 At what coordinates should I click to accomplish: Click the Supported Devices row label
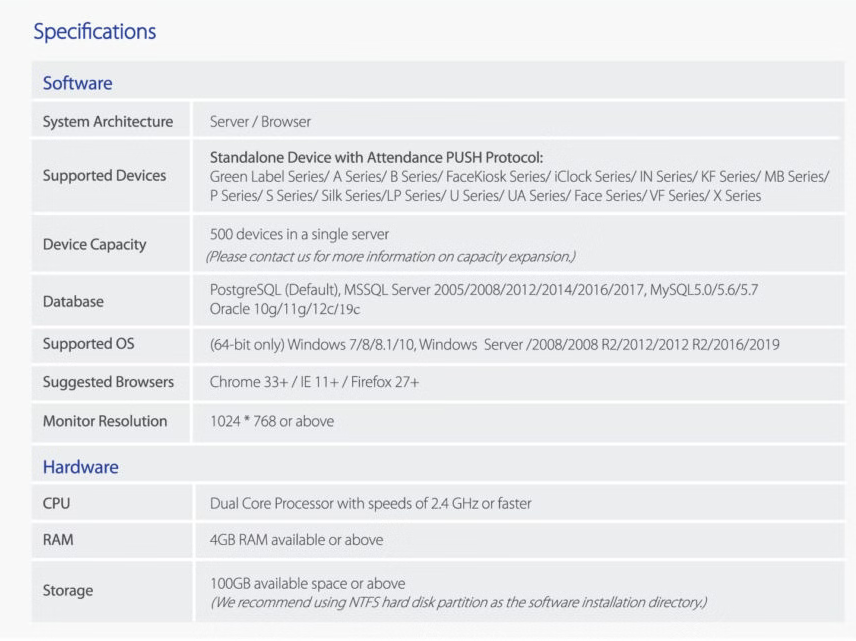[104, 175]
